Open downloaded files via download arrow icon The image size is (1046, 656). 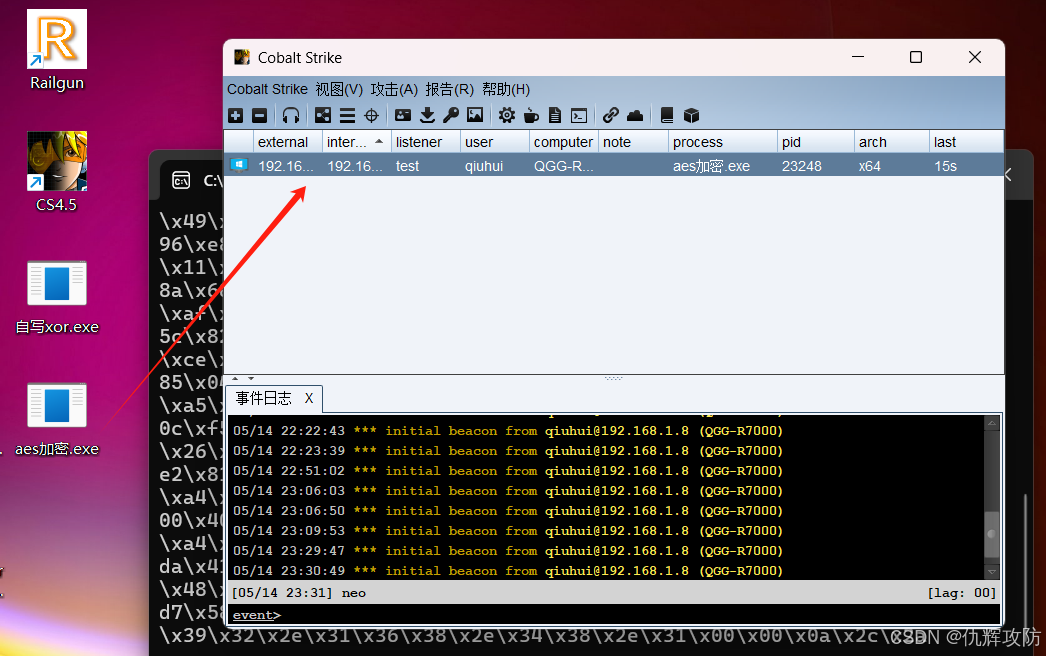tap(427, 115)
